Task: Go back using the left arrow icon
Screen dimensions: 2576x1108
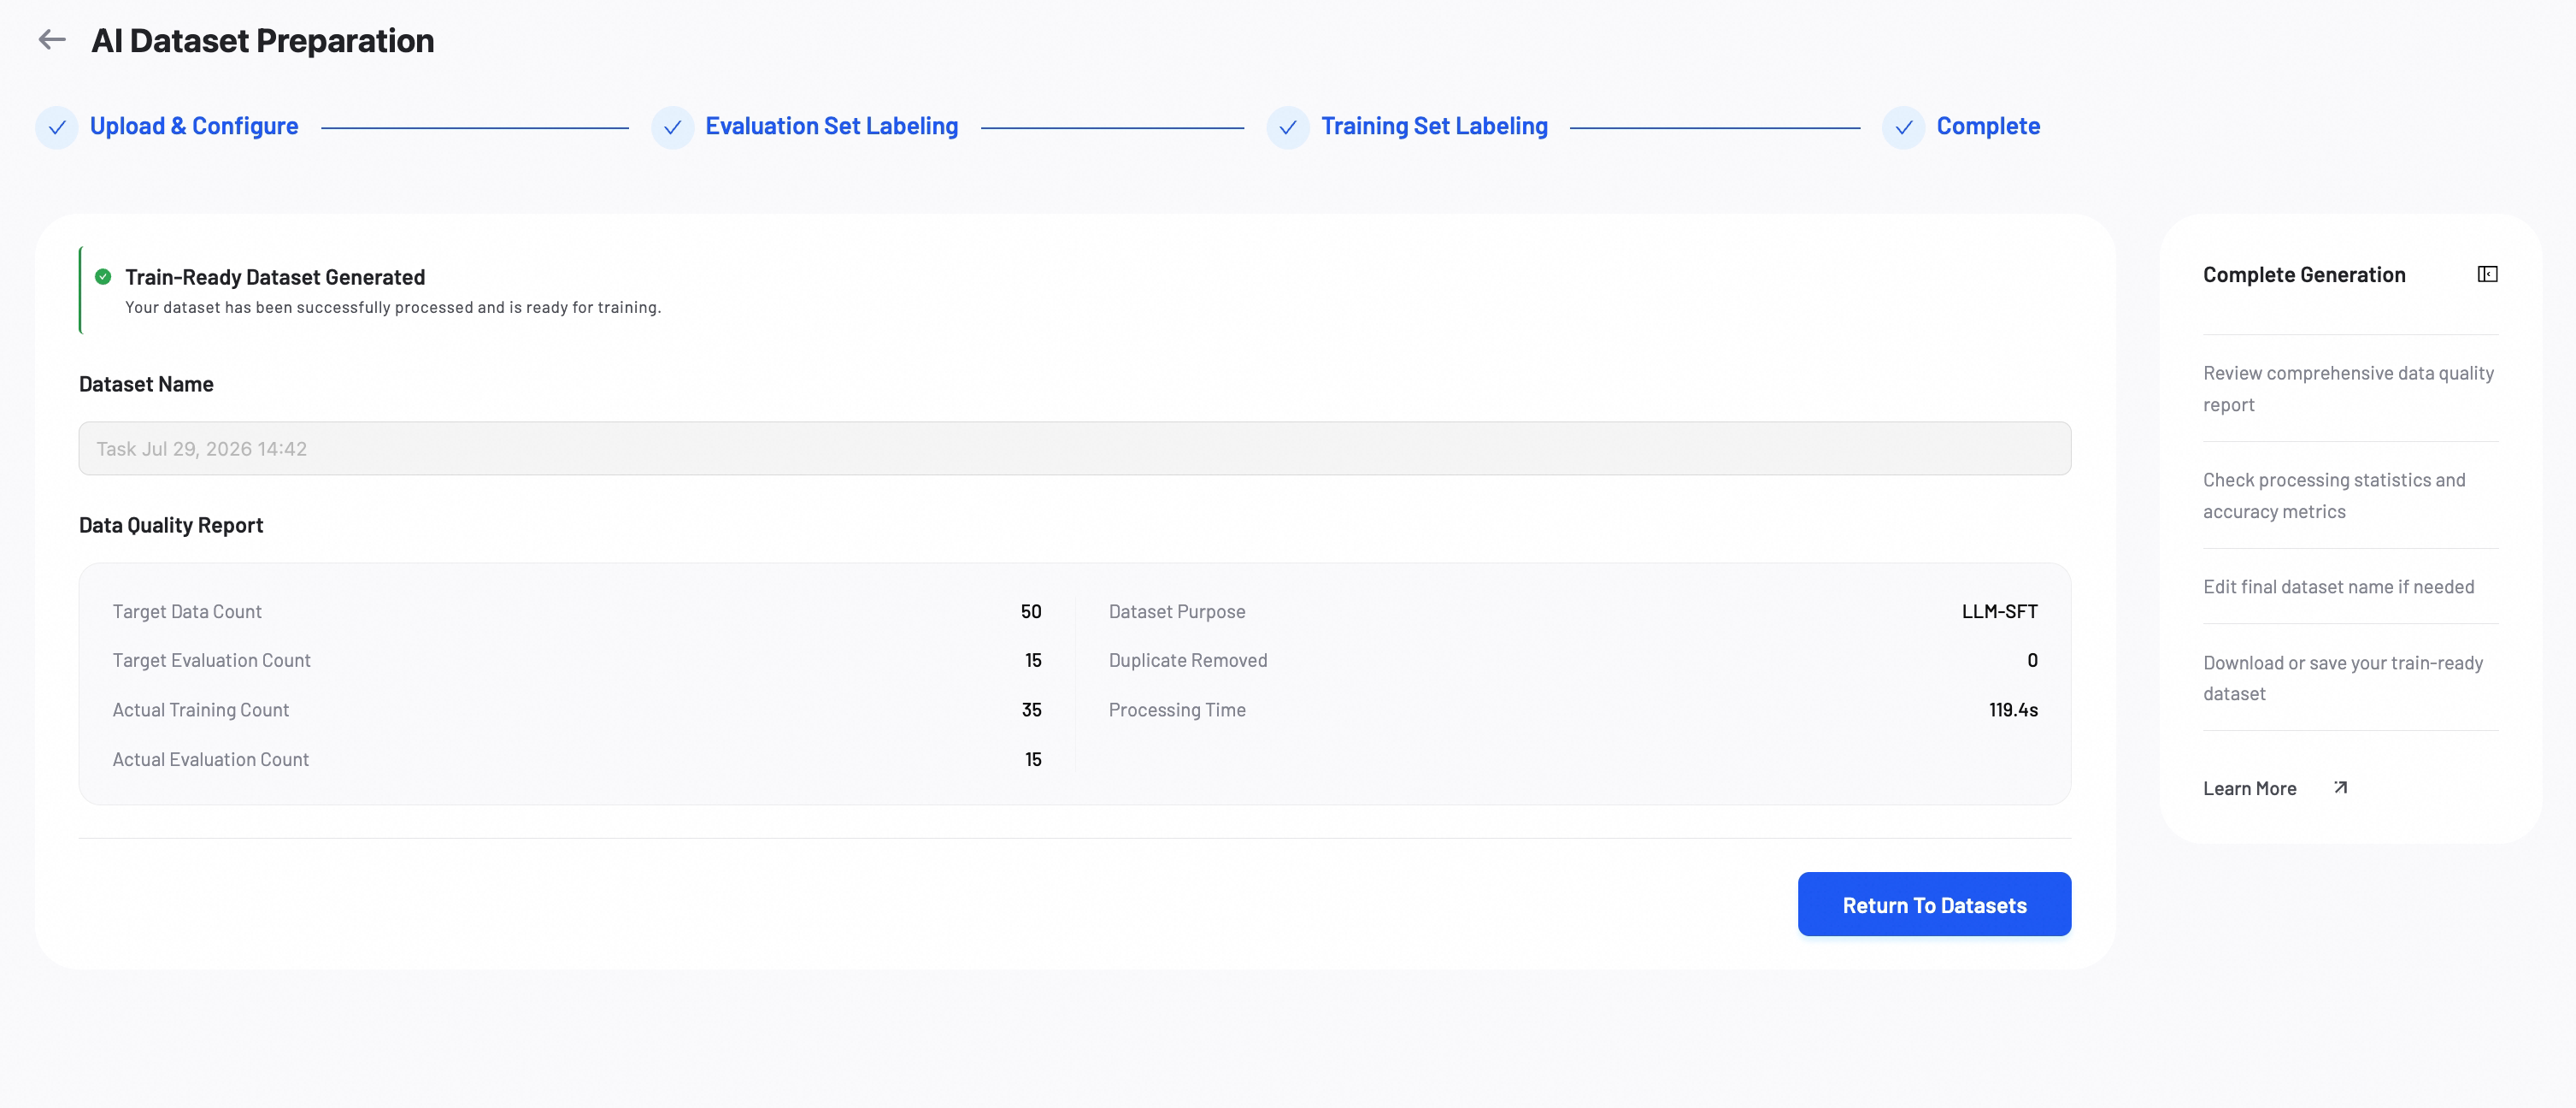Action: tap(52, 40)
